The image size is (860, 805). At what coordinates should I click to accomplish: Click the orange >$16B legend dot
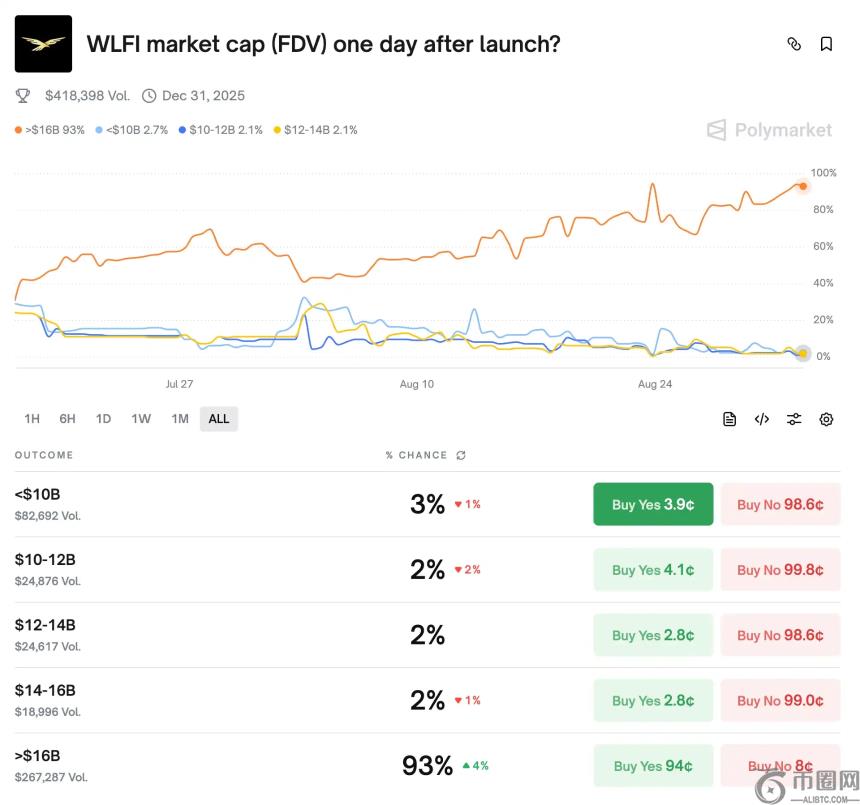(18, 130)
